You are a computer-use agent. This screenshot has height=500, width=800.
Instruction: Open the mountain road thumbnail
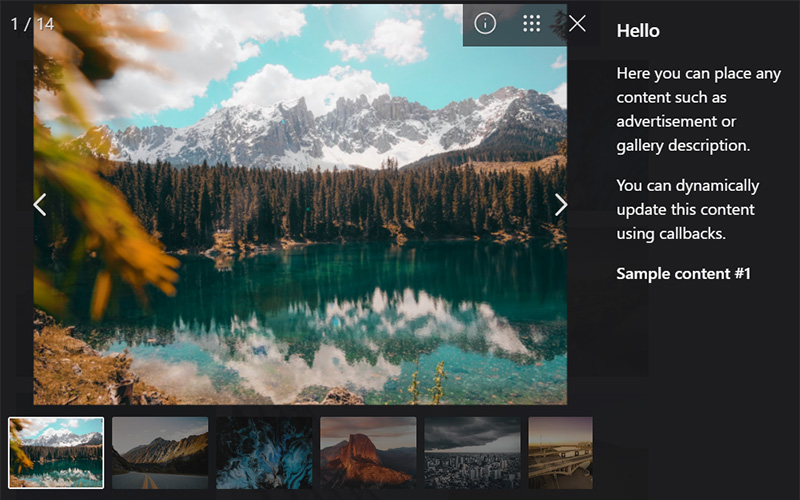(x=160, y=452)
